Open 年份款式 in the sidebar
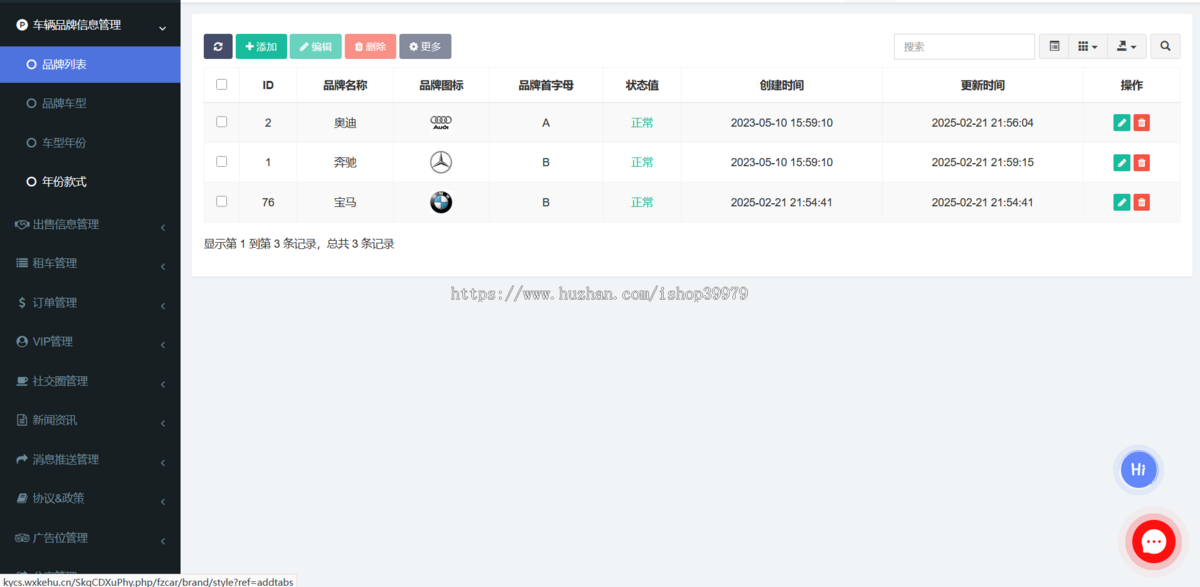 point(90,182)
